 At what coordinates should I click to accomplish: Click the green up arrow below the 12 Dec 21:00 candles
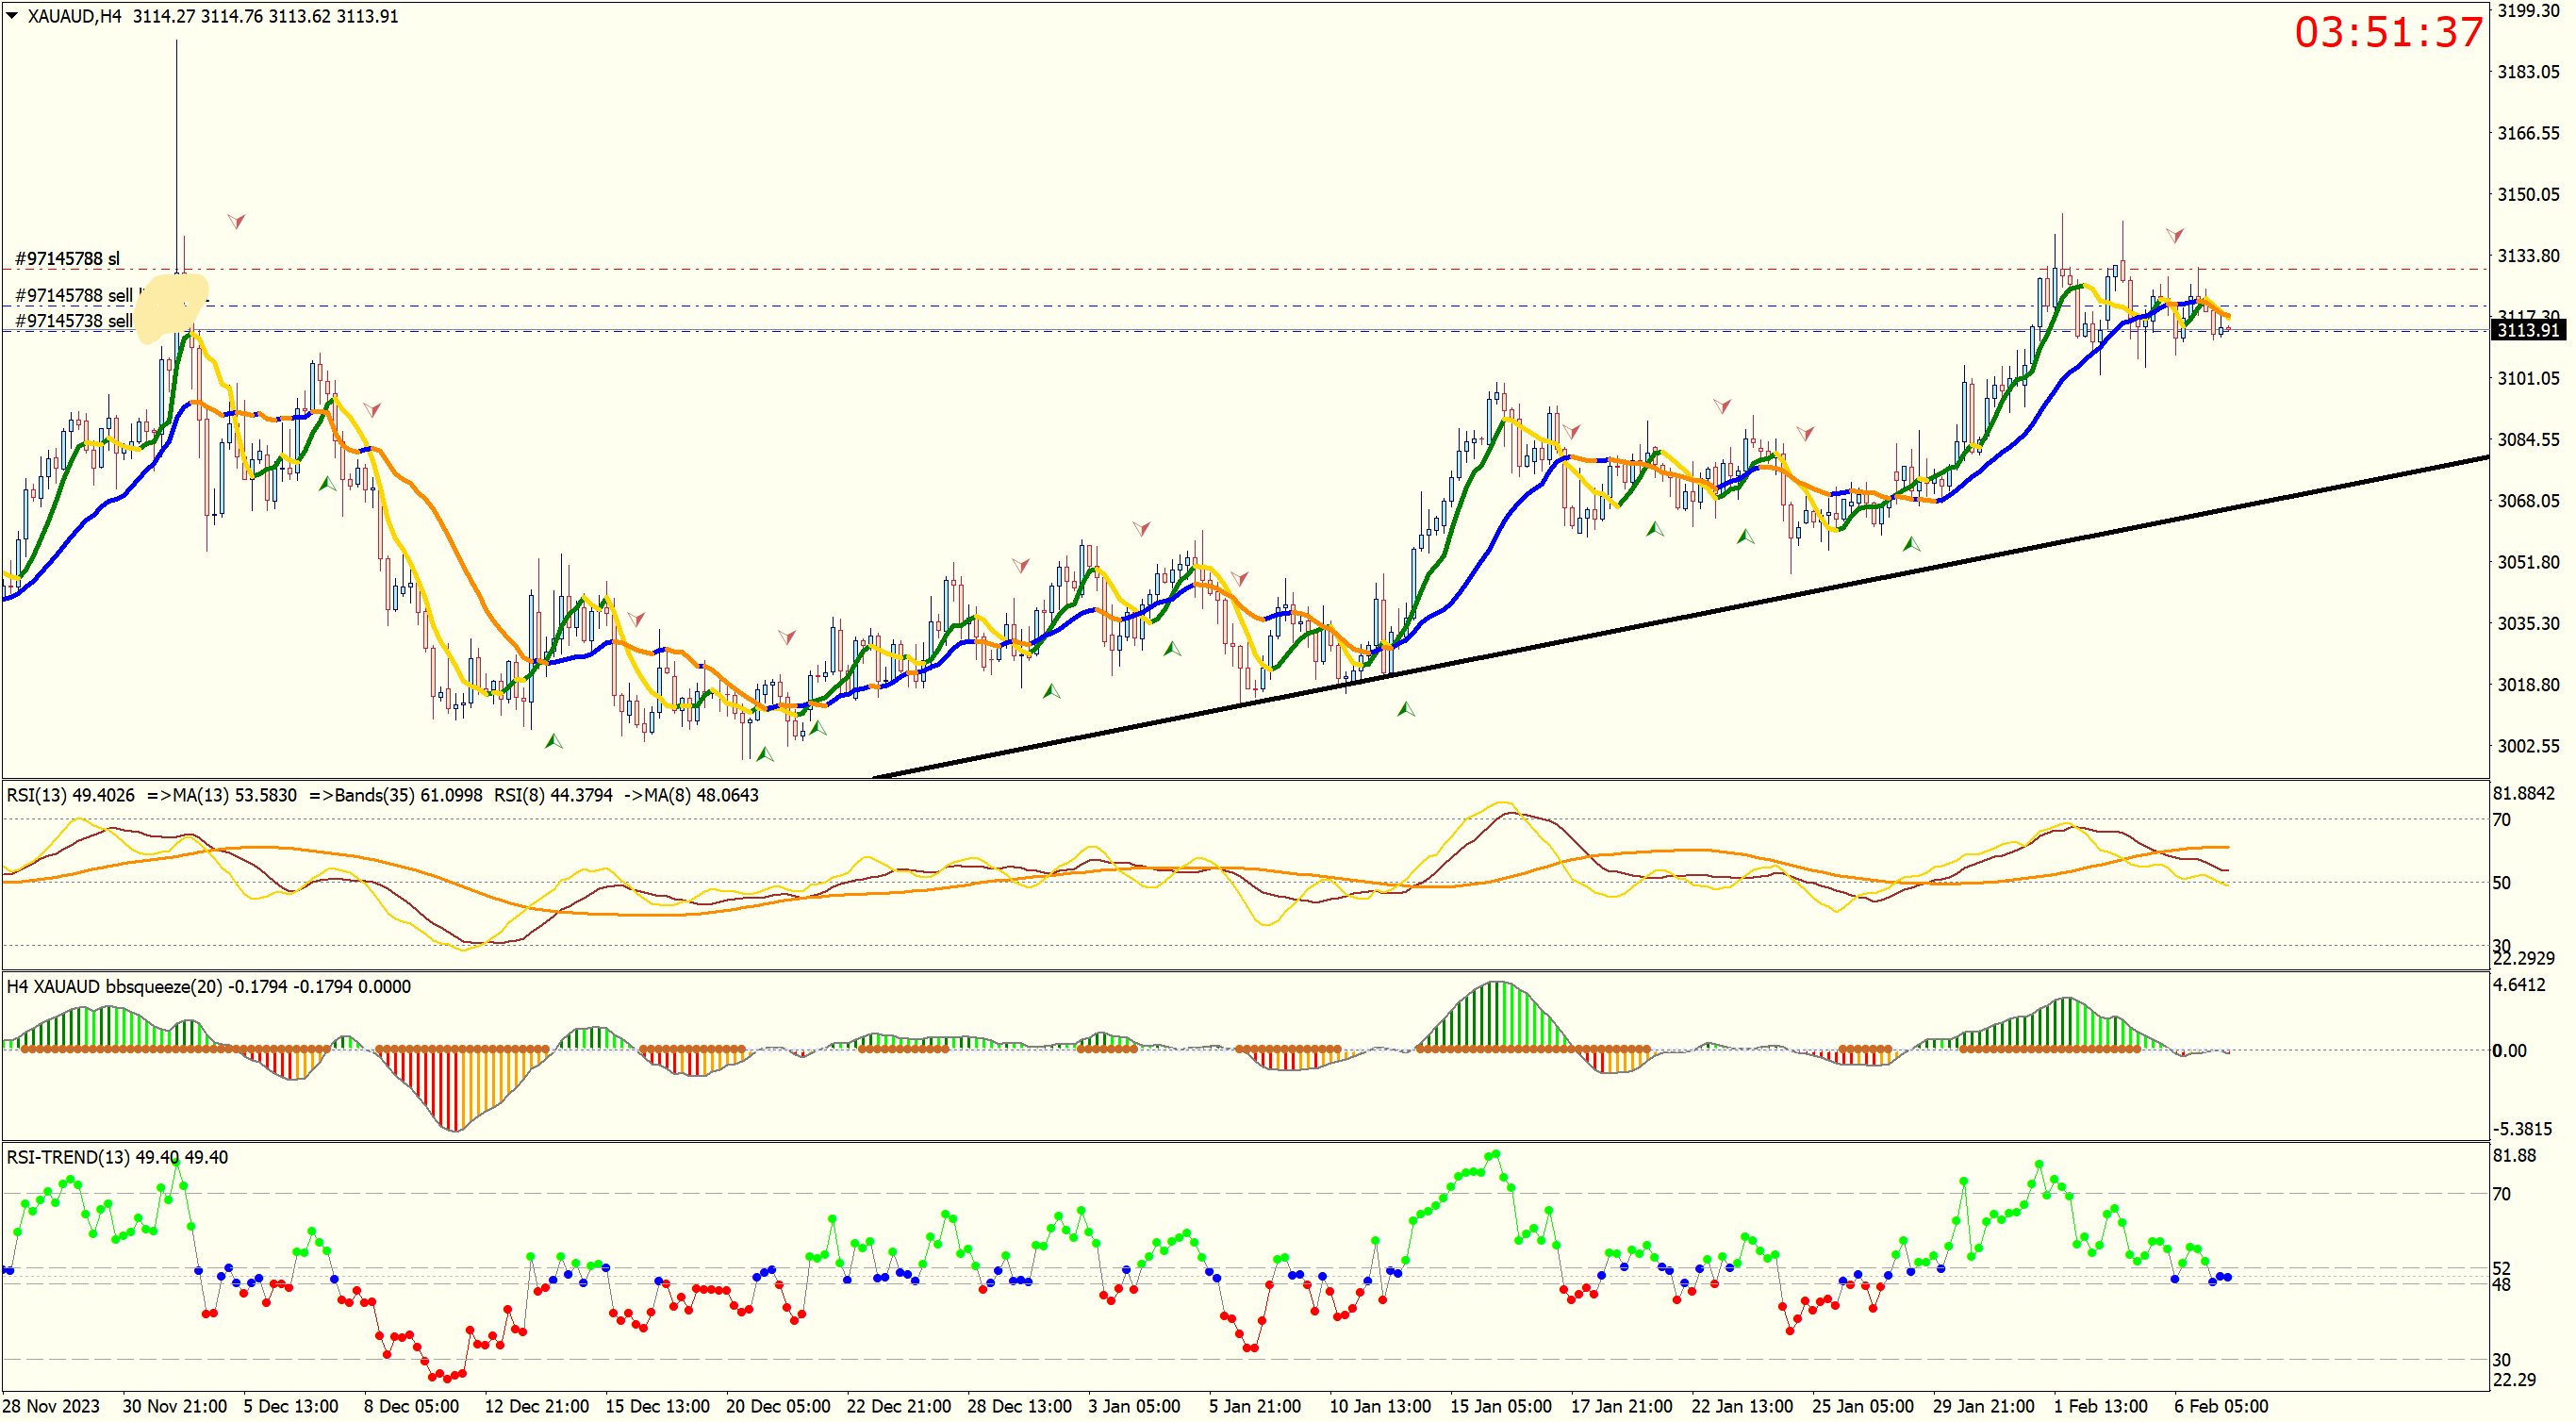pos(553,741)
